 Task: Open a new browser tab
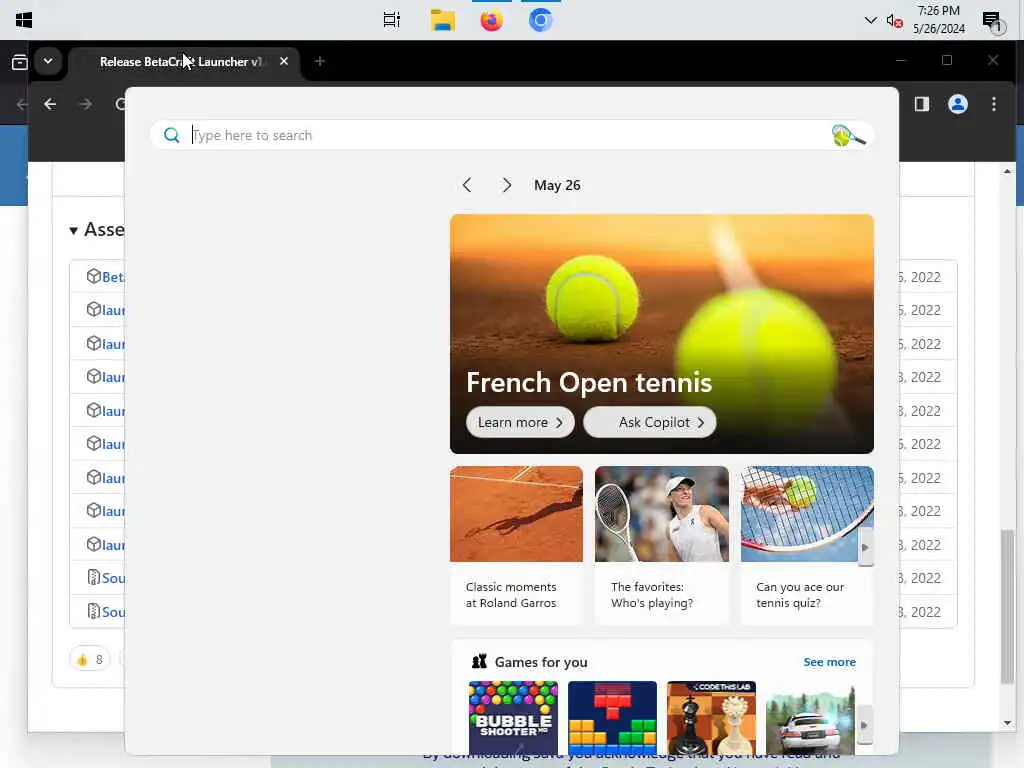click(x=319, y=61)
